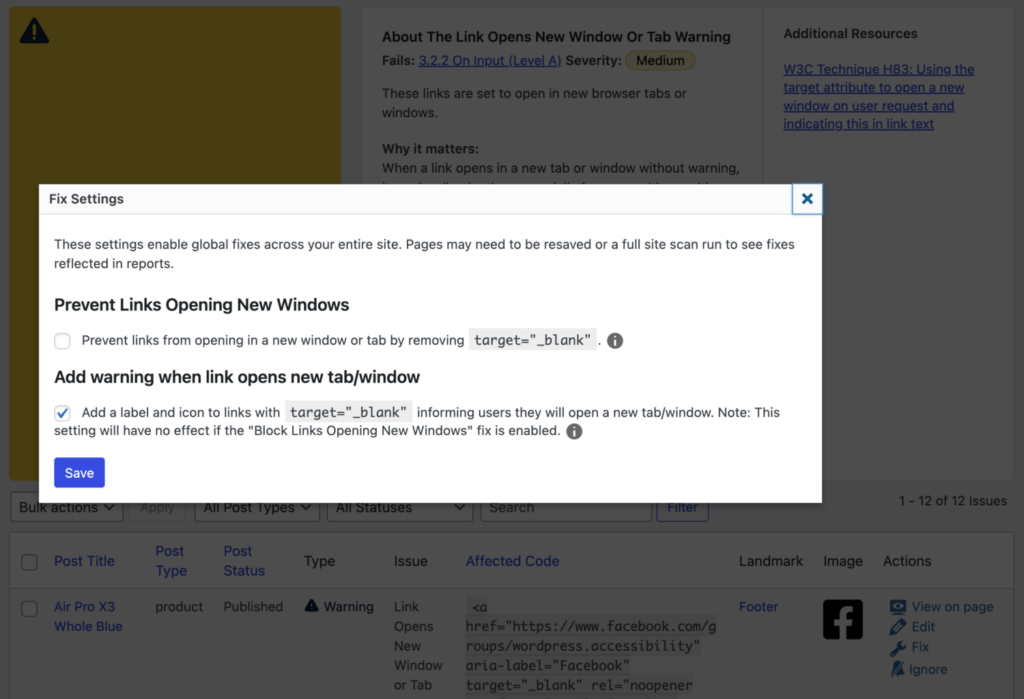Screen dimensions: 1024x699
Task: Click the Facebook logo in the Image column
Action: coord(842,619)
